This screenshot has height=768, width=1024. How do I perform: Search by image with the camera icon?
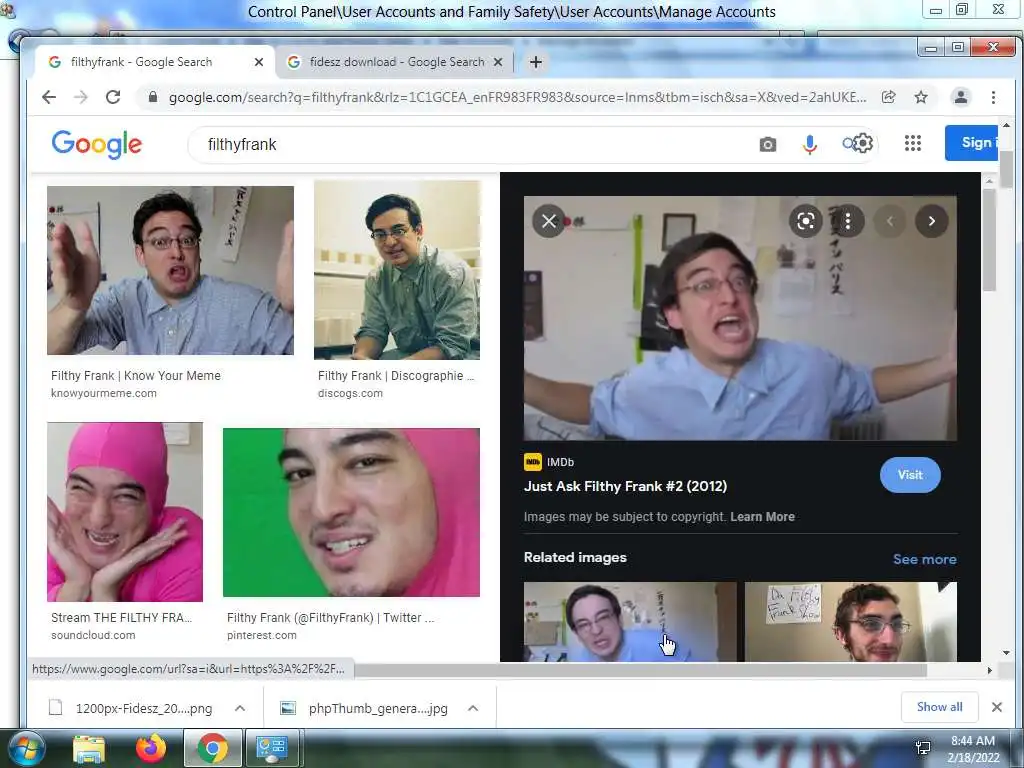point(768,144)
